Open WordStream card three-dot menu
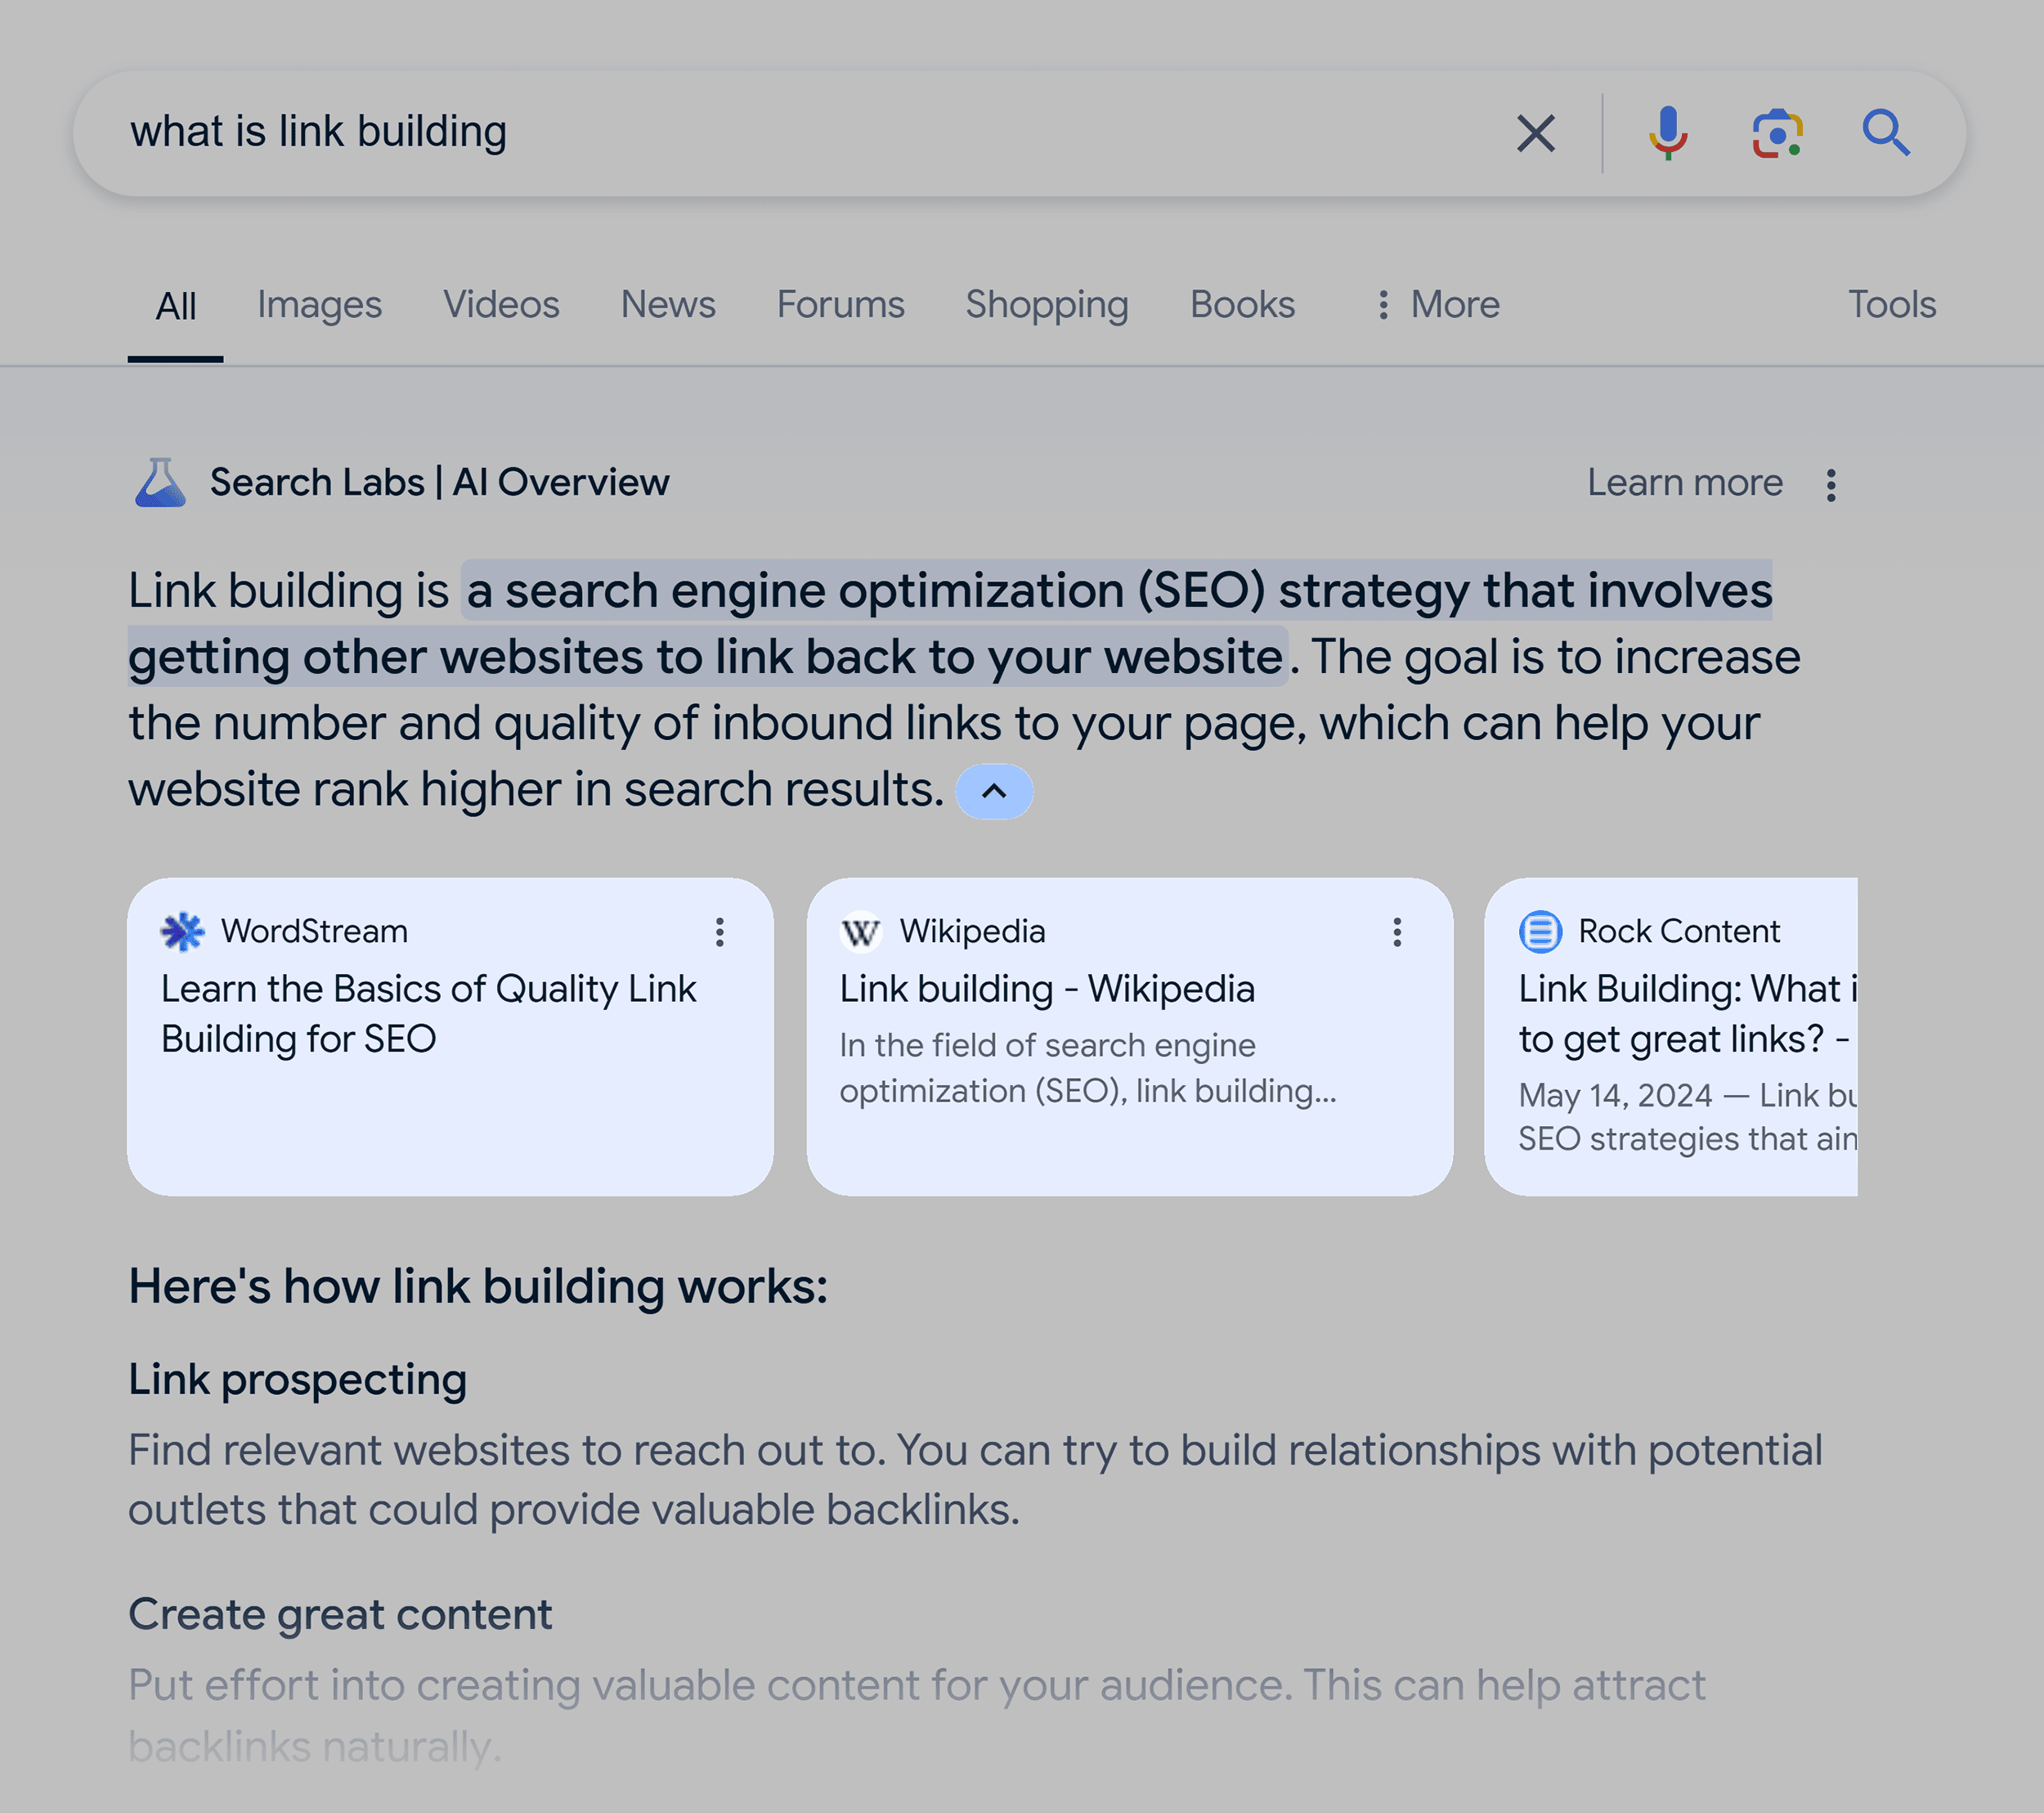This screenshot has height=1813, width=2044. pyautogui.click(x=719, y=932)
